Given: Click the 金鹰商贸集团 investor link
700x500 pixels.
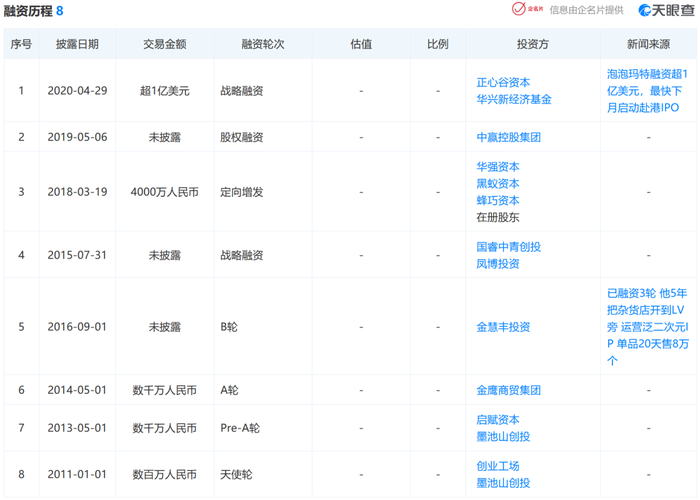Looking at the screenshot, I should click(x=508, y=390).
